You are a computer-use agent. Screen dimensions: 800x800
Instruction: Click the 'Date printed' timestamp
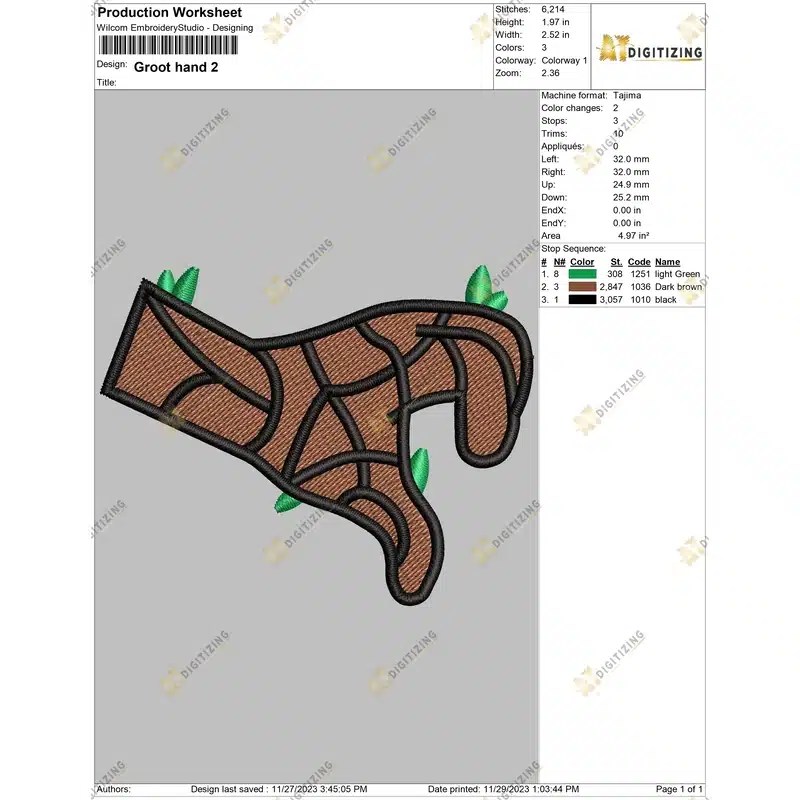[504, 789]
